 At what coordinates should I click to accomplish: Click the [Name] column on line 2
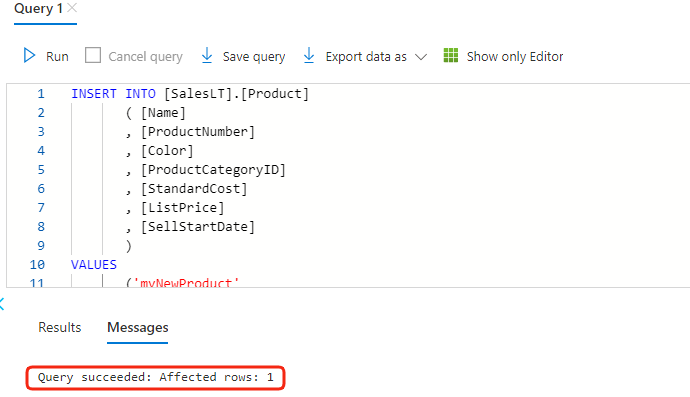(x=163, y=113)
